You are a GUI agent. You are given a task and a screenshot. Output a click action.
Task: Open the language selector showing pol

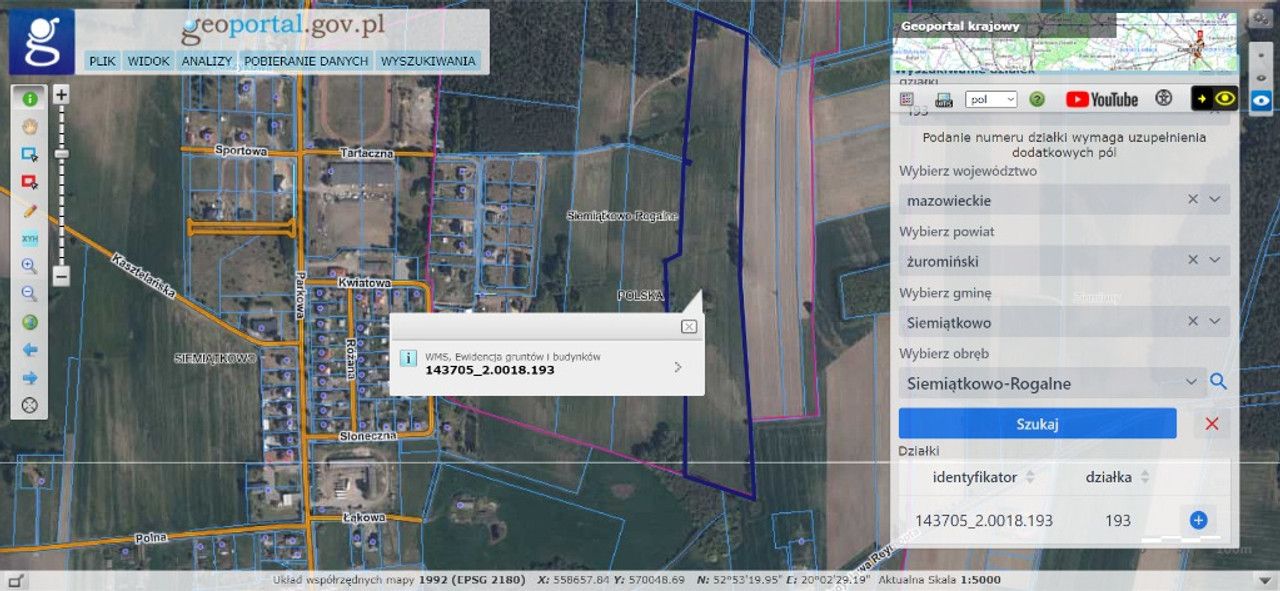coord(991,99)
